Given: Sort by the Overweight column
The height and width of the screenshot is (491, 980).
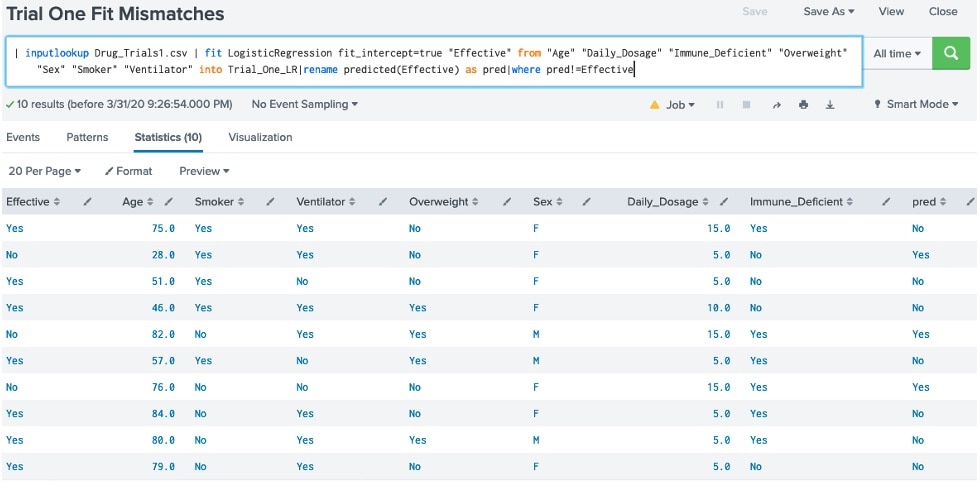Looking at the screenshot, I should [444, 202].
